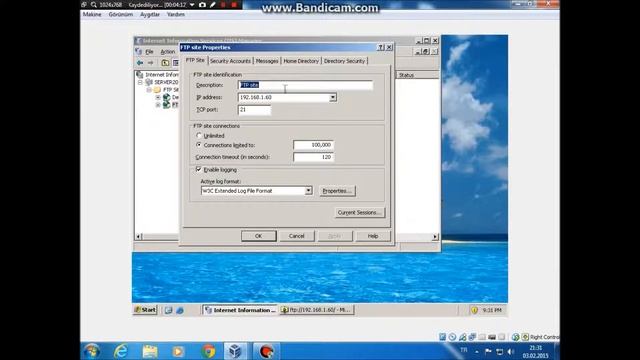Switch to the Security Accounts tab
Screen dimensions: 640x360
[230, 61]
